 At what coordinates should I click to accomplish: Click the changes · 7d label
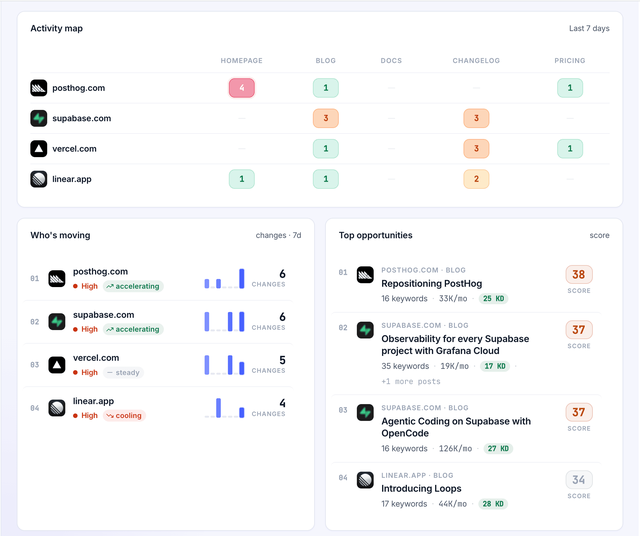point(278,235)
